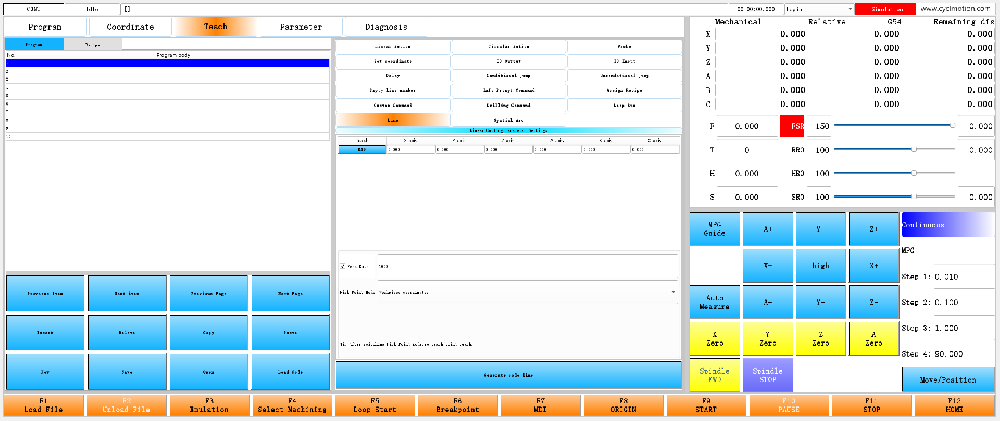This screenshot has width=1000, height=421.
Task: Select the Teach tab
Action: 216,27
